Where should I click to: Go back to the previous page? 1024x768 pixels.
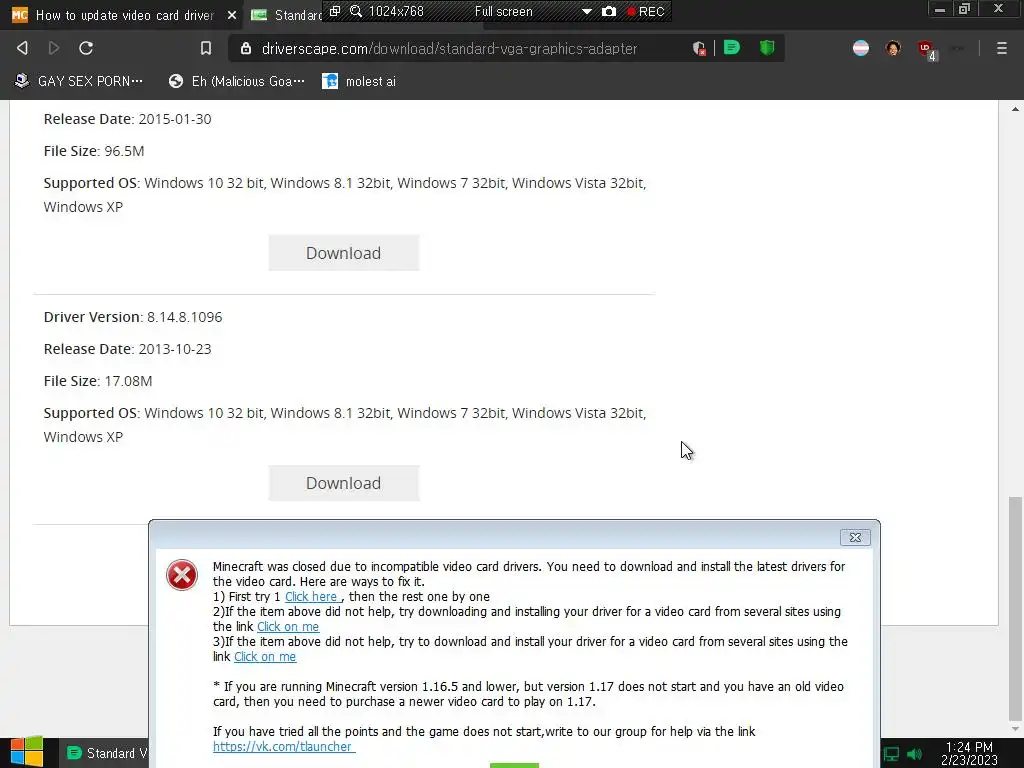[x=22, y=48]
